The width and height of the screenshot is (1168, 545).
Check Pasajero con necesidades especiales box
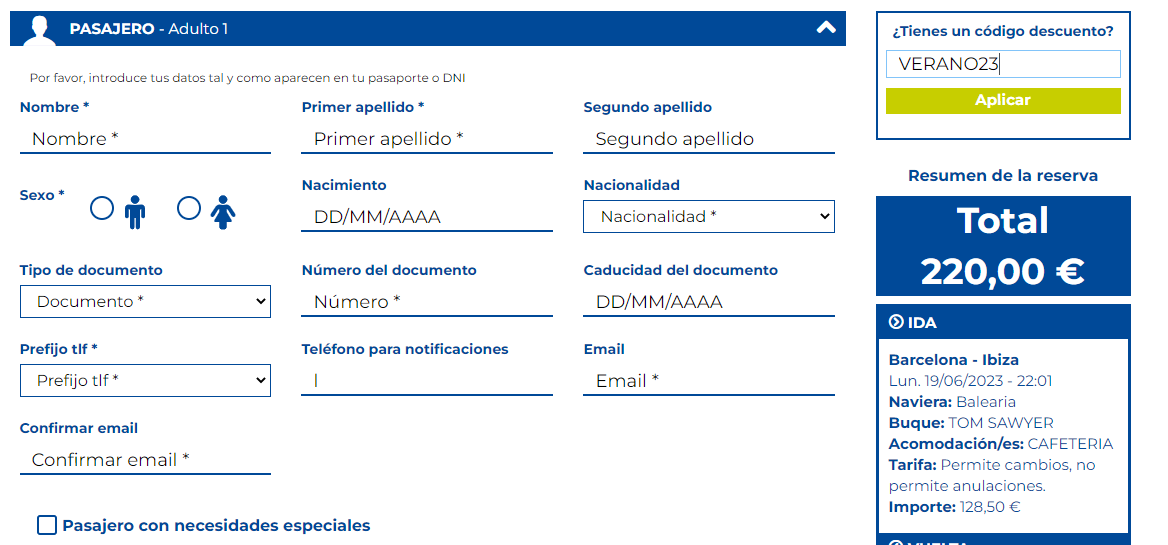47,525
